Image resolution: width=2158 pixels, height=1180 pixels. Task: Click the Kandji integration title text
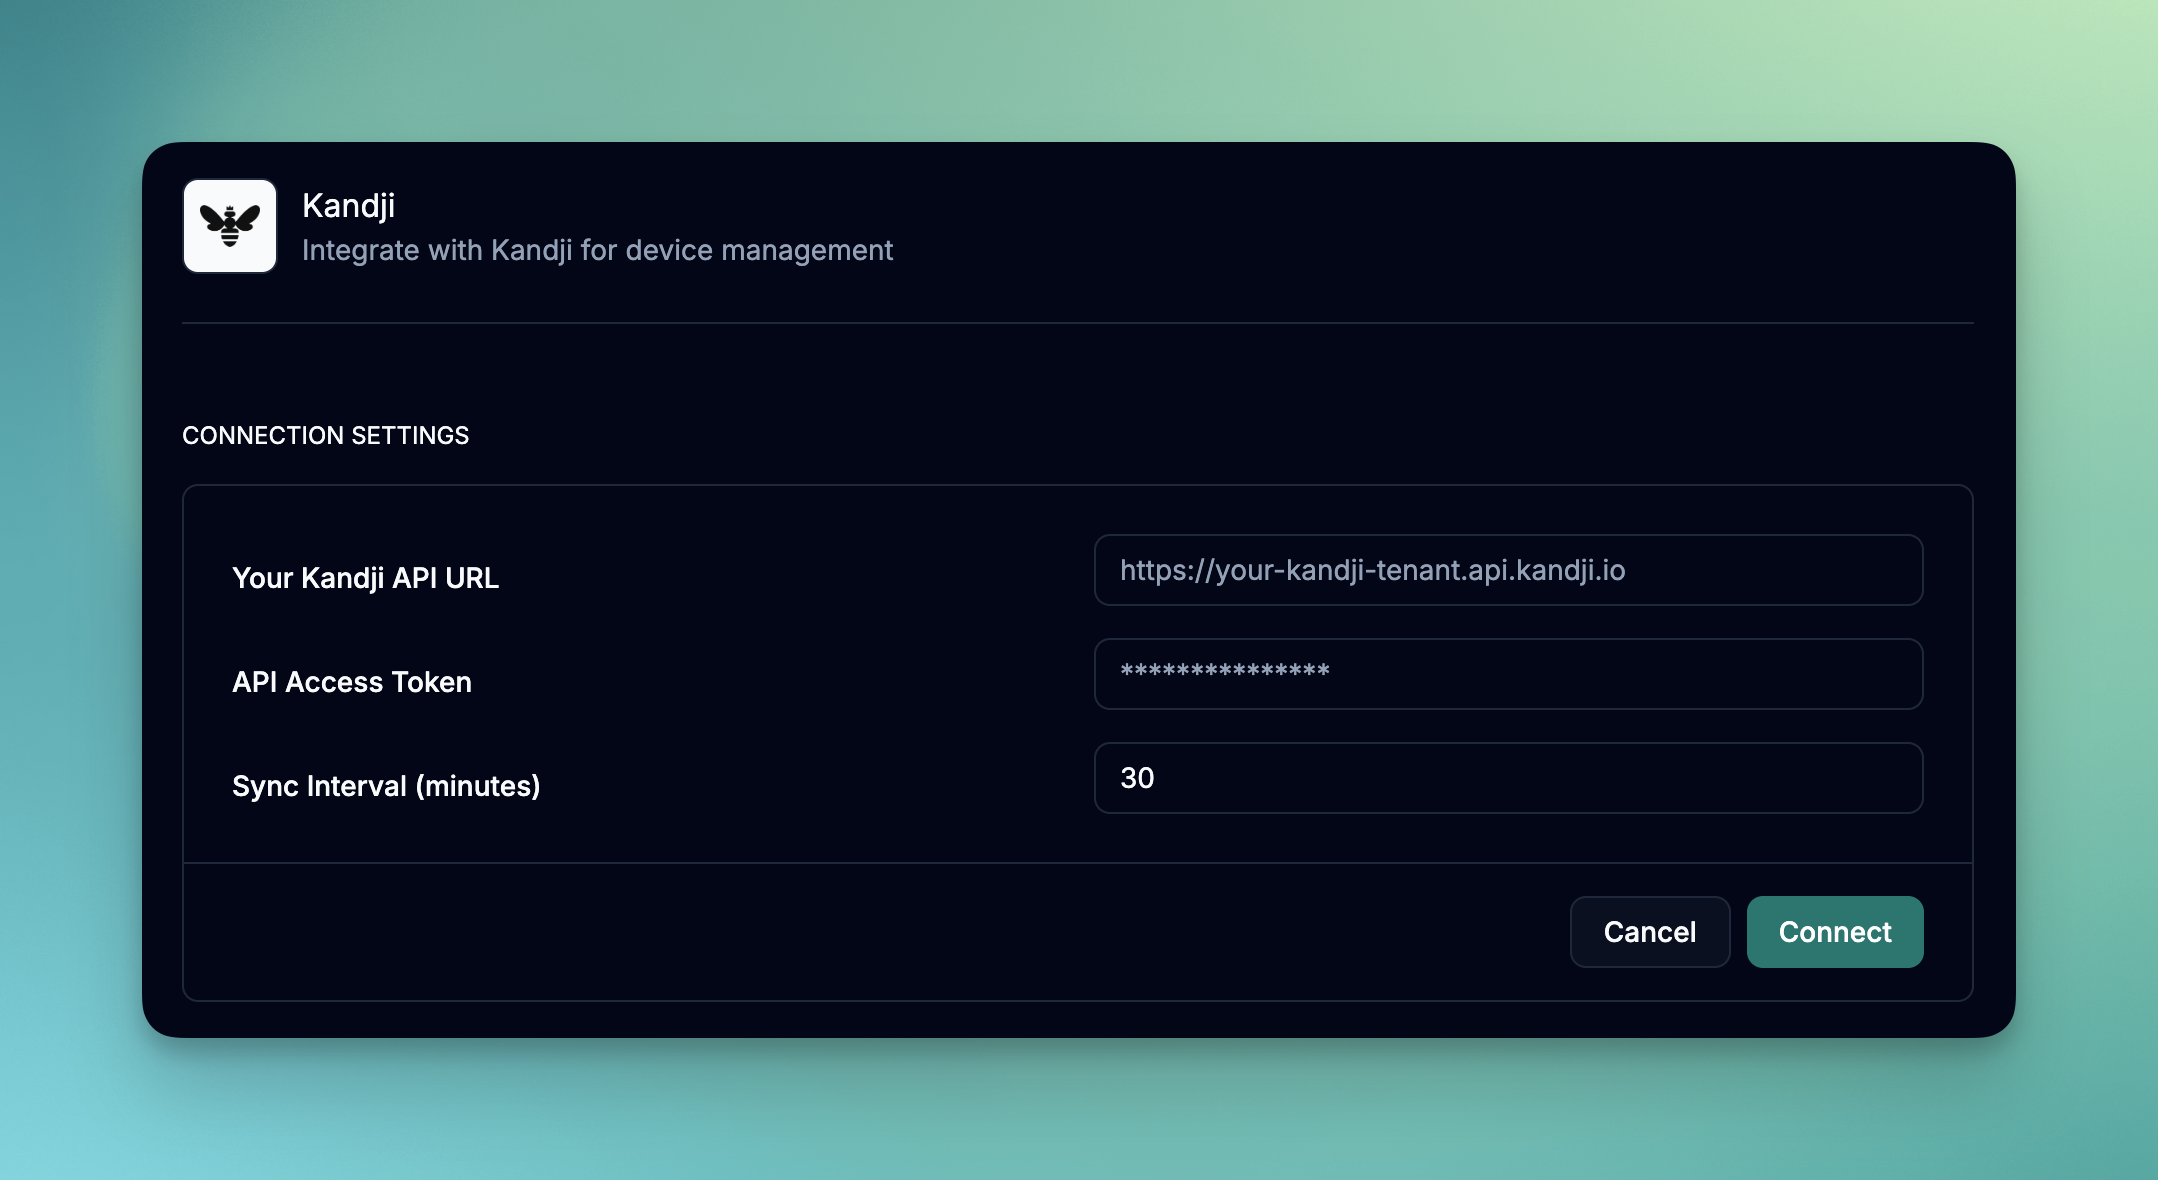(348, 205)
